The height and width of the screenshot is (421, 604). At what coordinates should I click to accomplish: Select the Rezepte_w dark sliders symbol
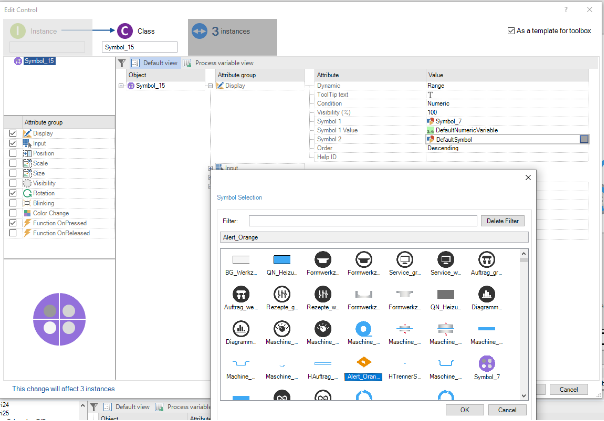[322, 299]
